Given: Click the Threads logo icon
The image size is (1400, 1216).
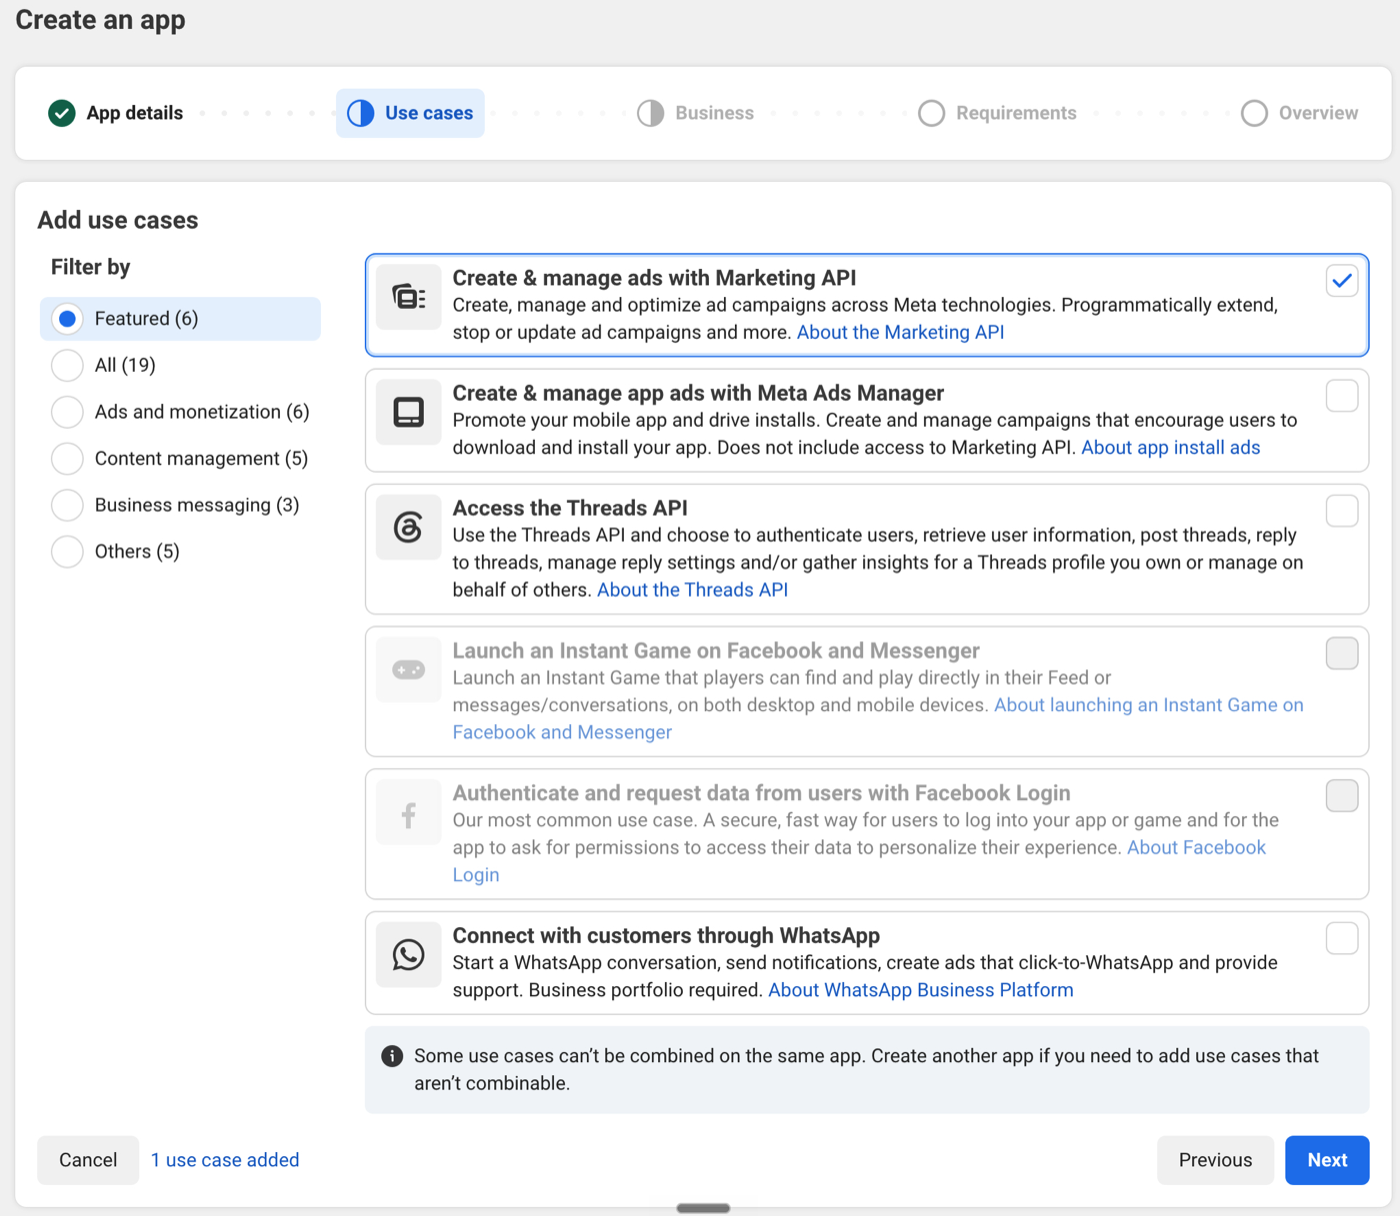Looking at the screenshot, I should [x=409, y=527].
